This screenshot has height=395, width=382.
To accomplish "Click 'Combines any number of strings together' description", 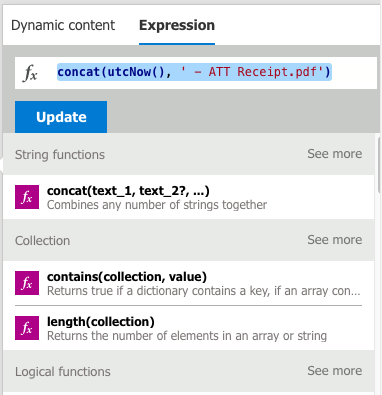I will click(x=157, y=205).
